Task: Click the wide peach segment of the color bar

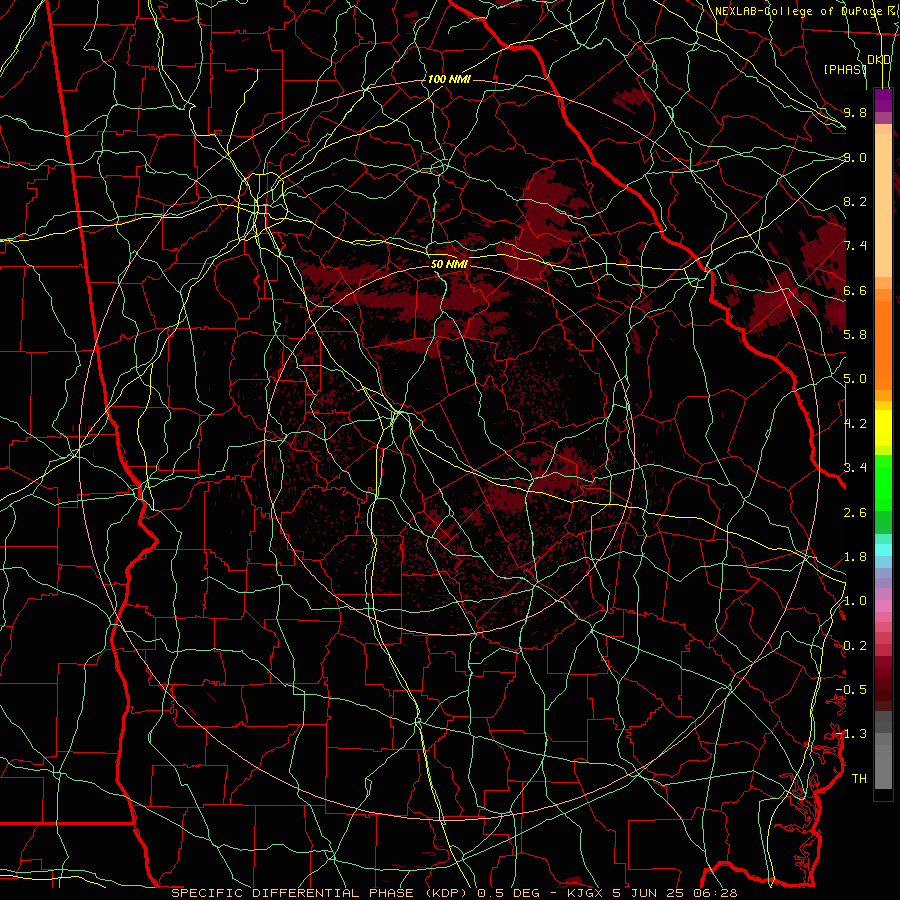Action: (x=883, y=206)
